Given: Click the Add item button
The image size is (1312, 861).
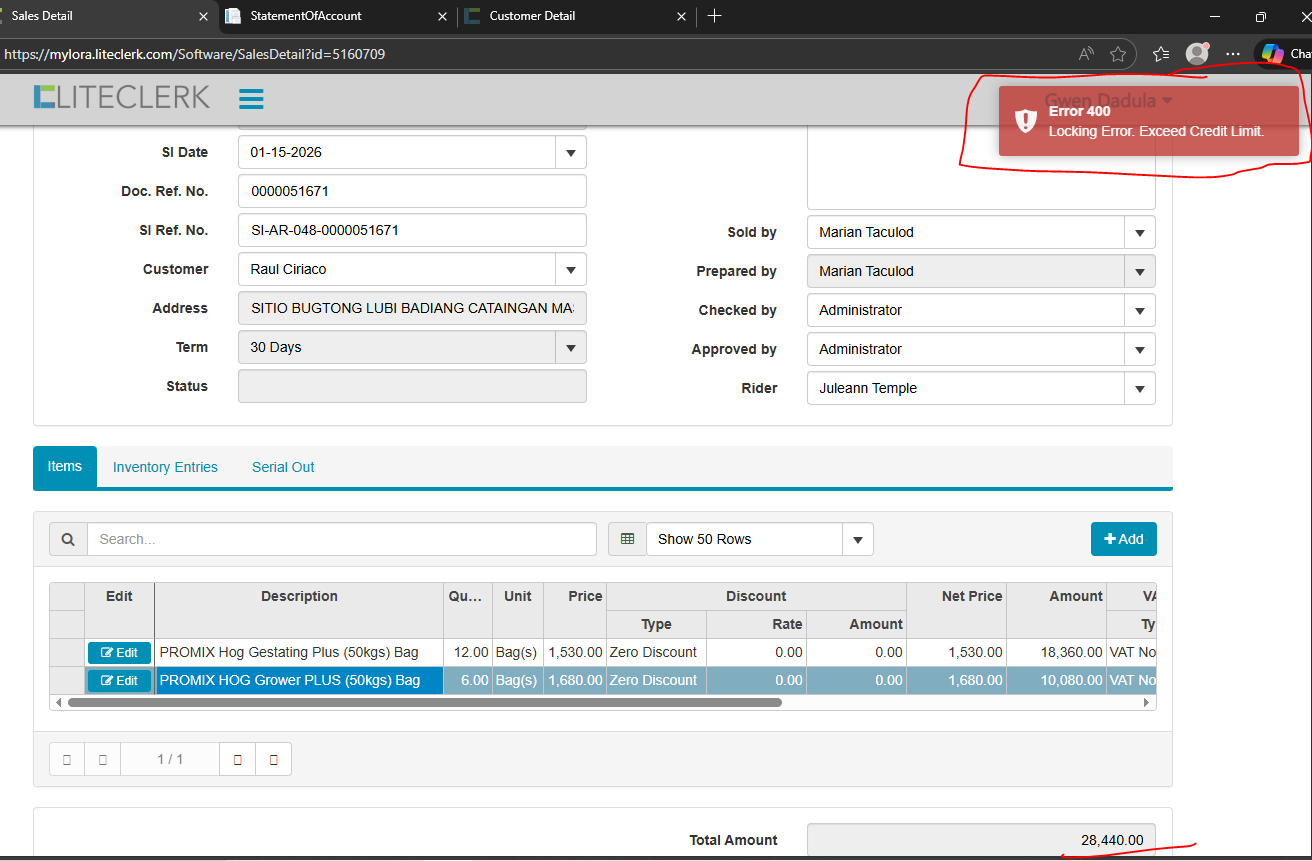Looking at the screenshot, I should 1123,539.
